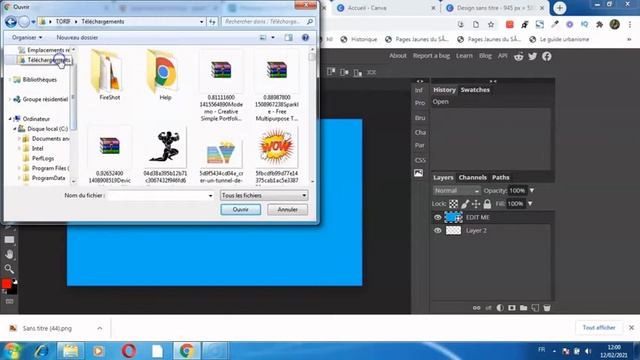Open the image icon in the side panel strip
Viewport: 640px width, 360px height.
pyautogui.click(x=419, y=173)
